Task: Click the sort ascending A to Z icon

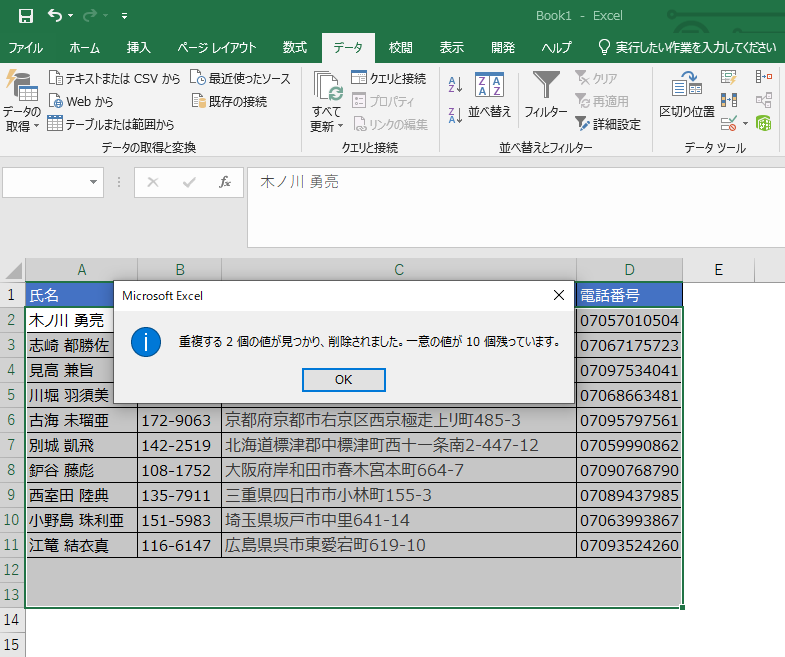Action: point(455,84)
